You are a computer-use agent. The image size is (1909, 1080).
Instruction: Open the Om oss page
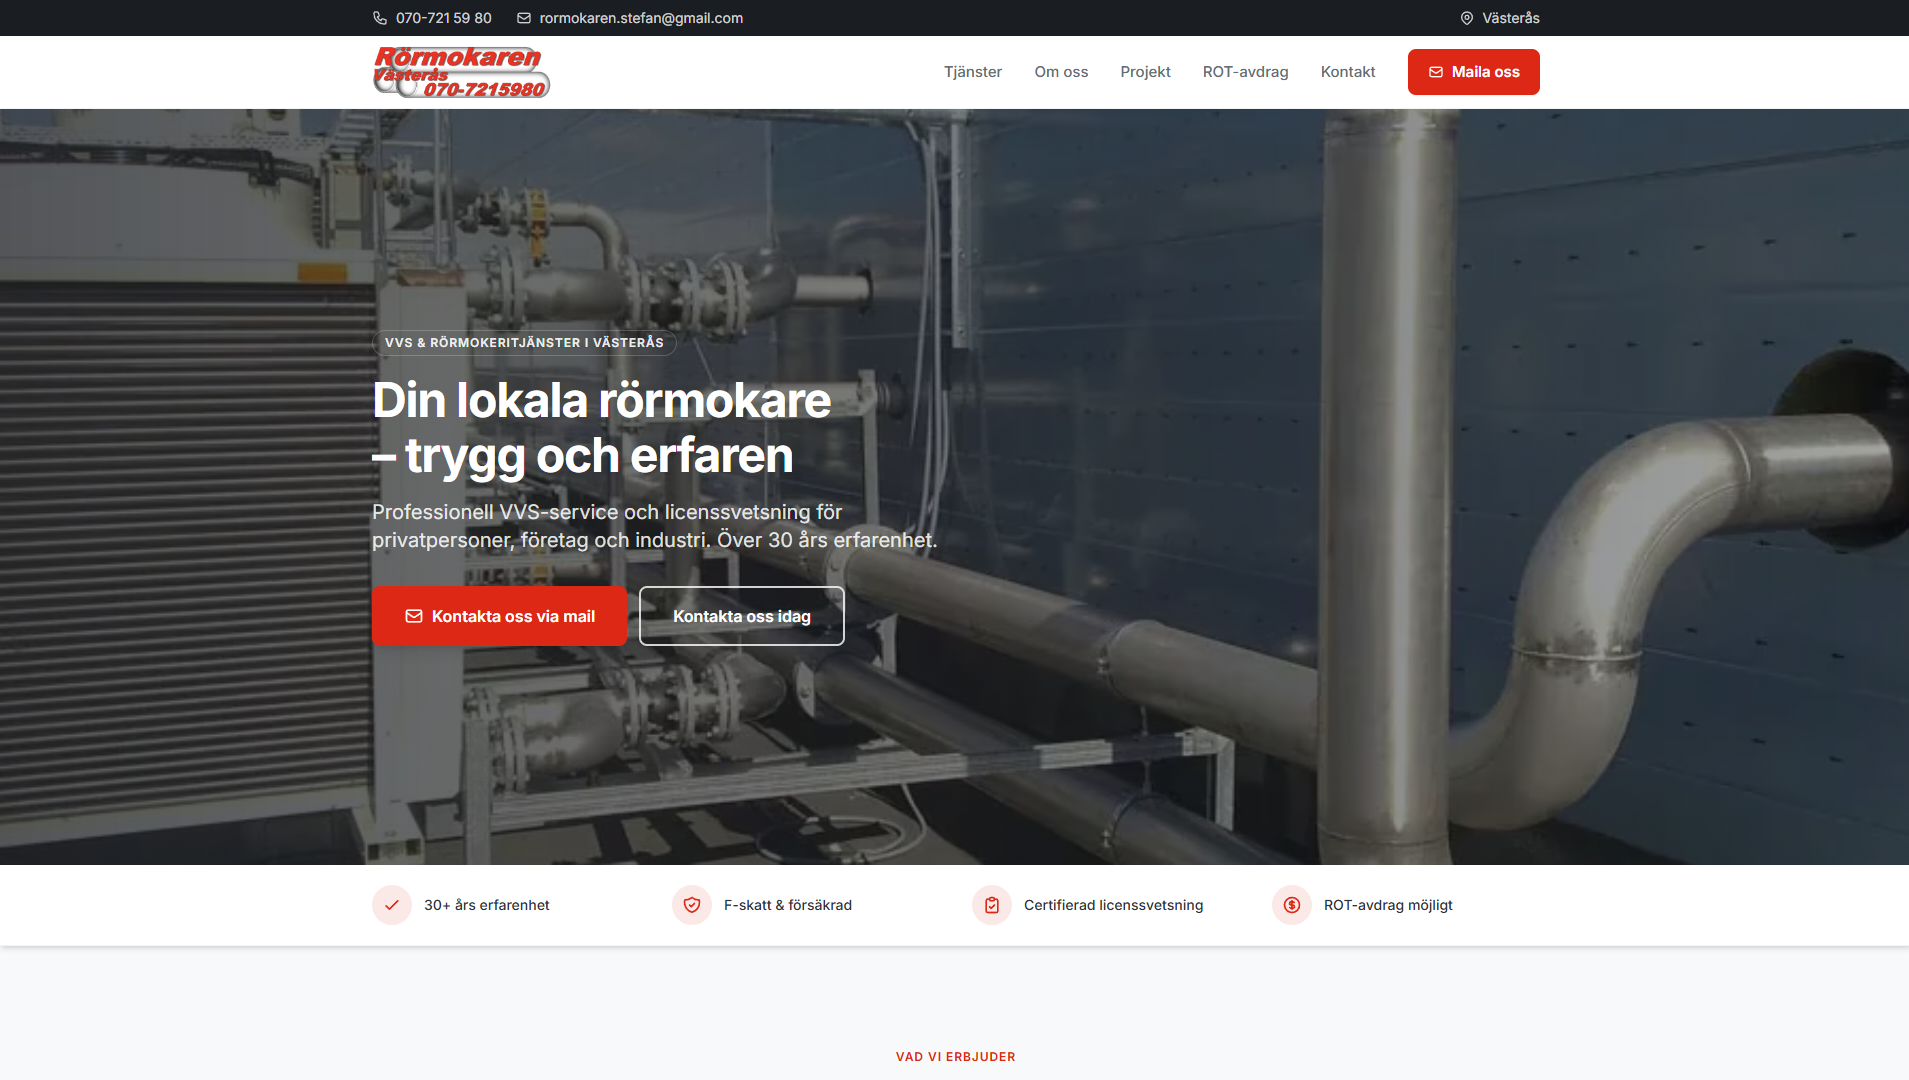tap(1061, 71)
